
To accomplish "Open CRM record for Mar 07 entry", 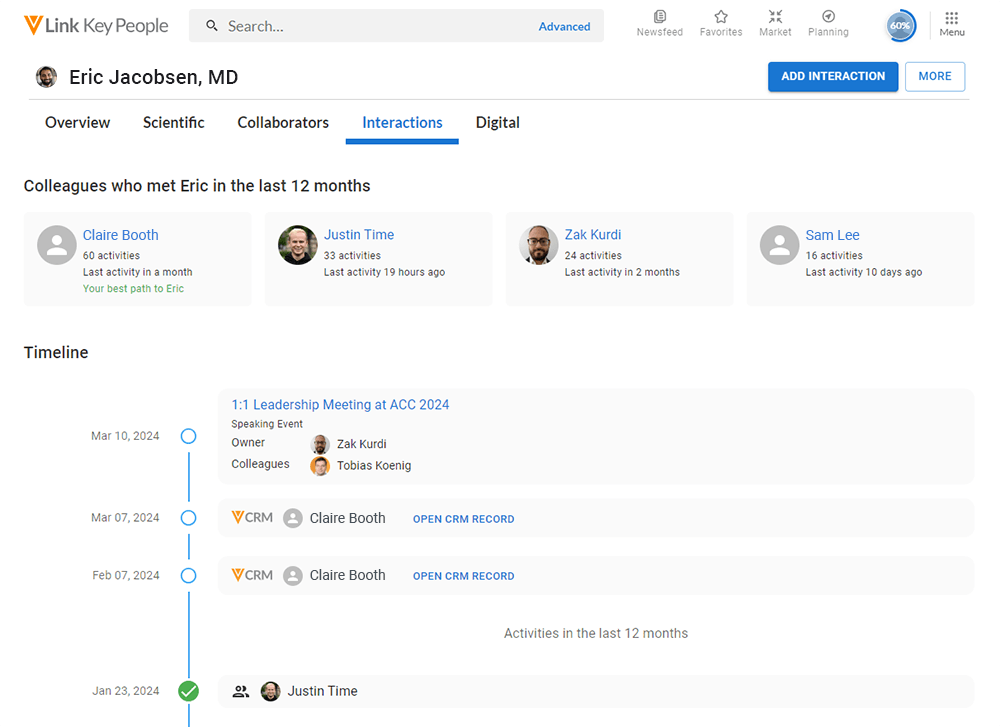I will pyautogui.click(x=463, y=519).
